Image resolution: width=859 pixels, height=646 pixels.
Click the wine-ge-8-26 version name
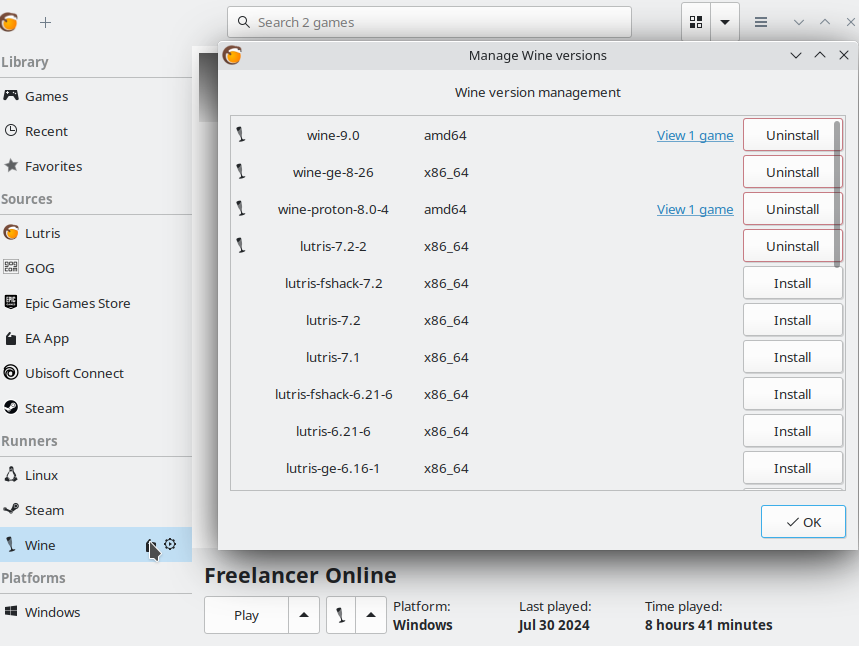coord(333,172)
